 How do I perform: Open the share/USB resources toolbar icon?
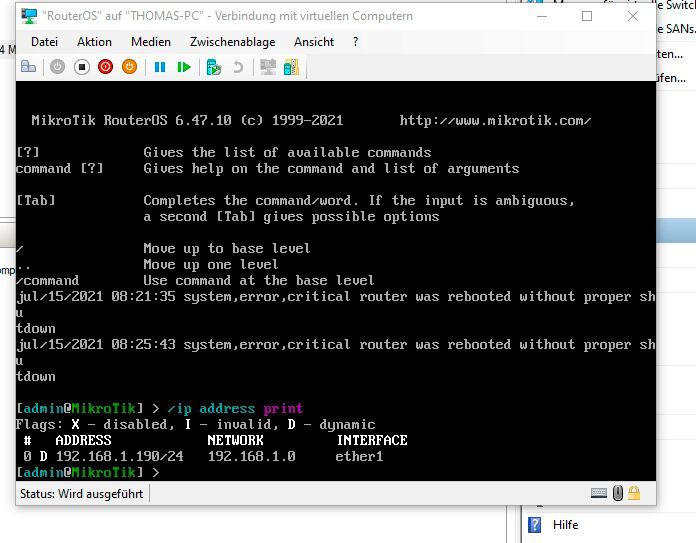pyautogui.click(x=292, y=67)
